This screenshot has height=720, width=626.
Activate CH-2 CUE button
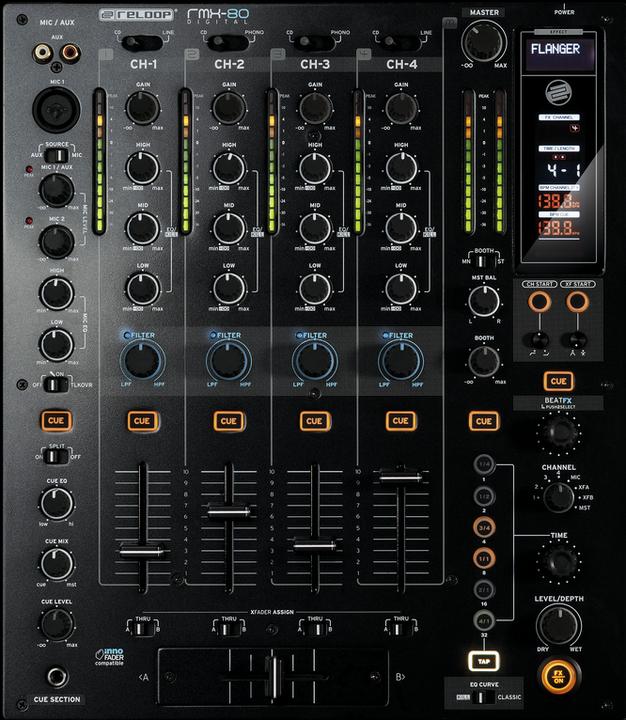(x=228, y=421)
